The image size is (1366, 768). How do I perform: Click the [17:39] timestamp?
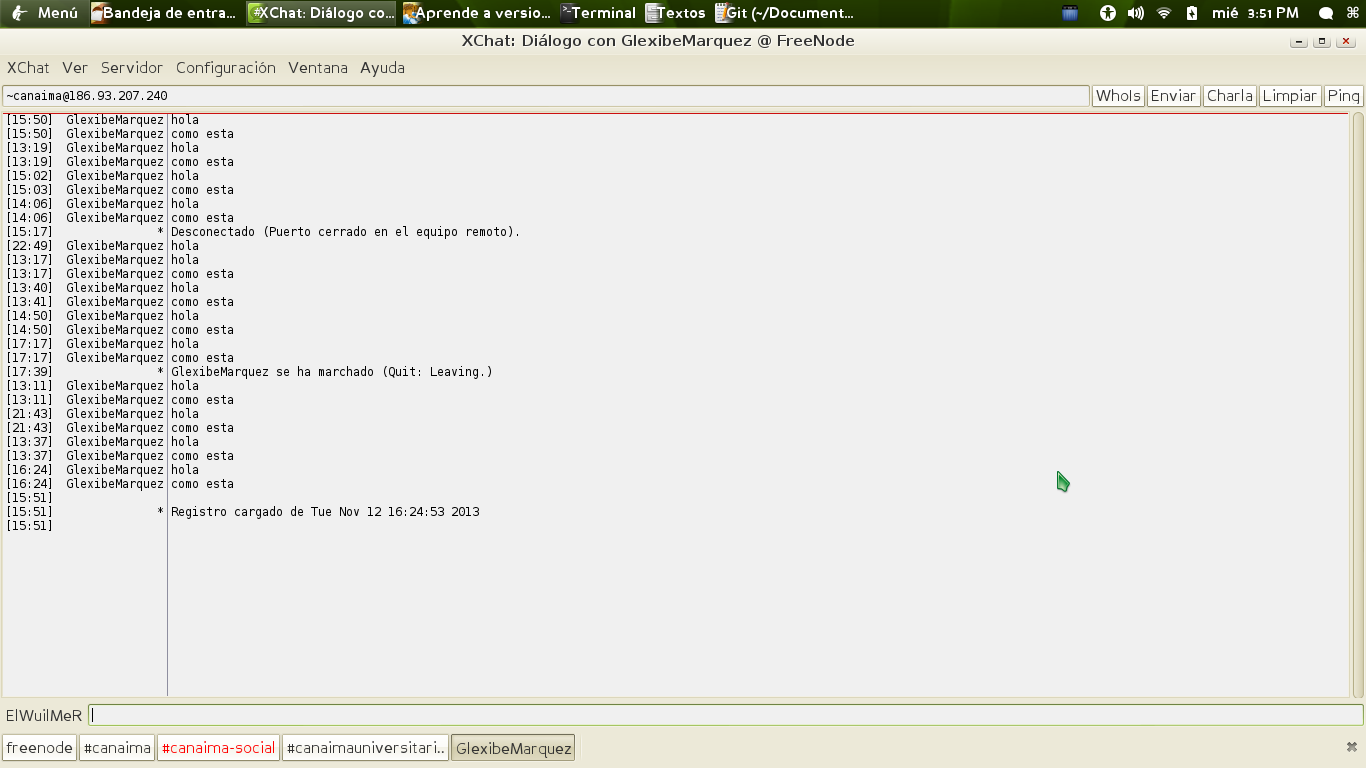tap(29, 372)
